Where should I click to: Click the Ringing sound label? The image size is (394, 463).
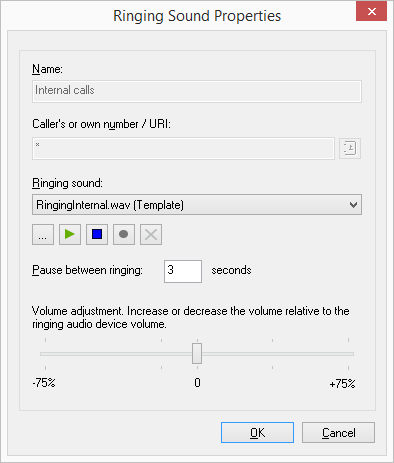(67, 183)
